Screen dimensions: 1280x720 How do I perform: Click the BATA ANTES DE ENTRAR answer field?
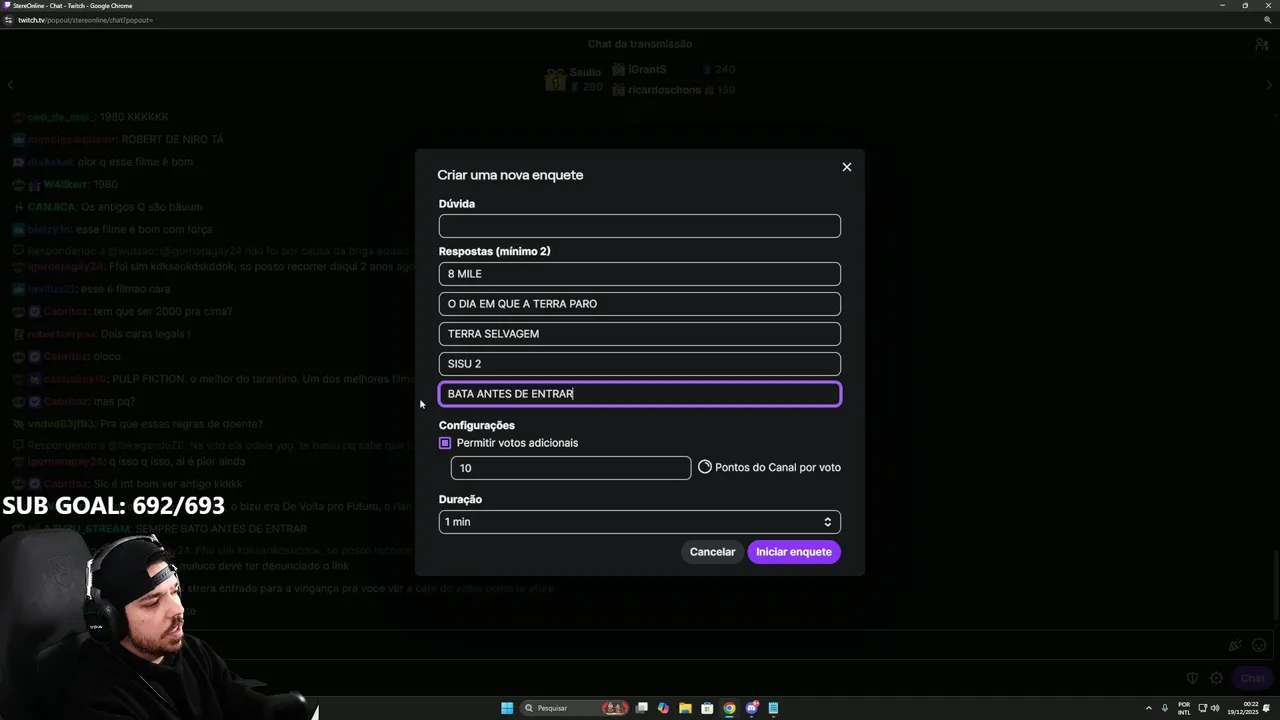[x=640, y=394]
